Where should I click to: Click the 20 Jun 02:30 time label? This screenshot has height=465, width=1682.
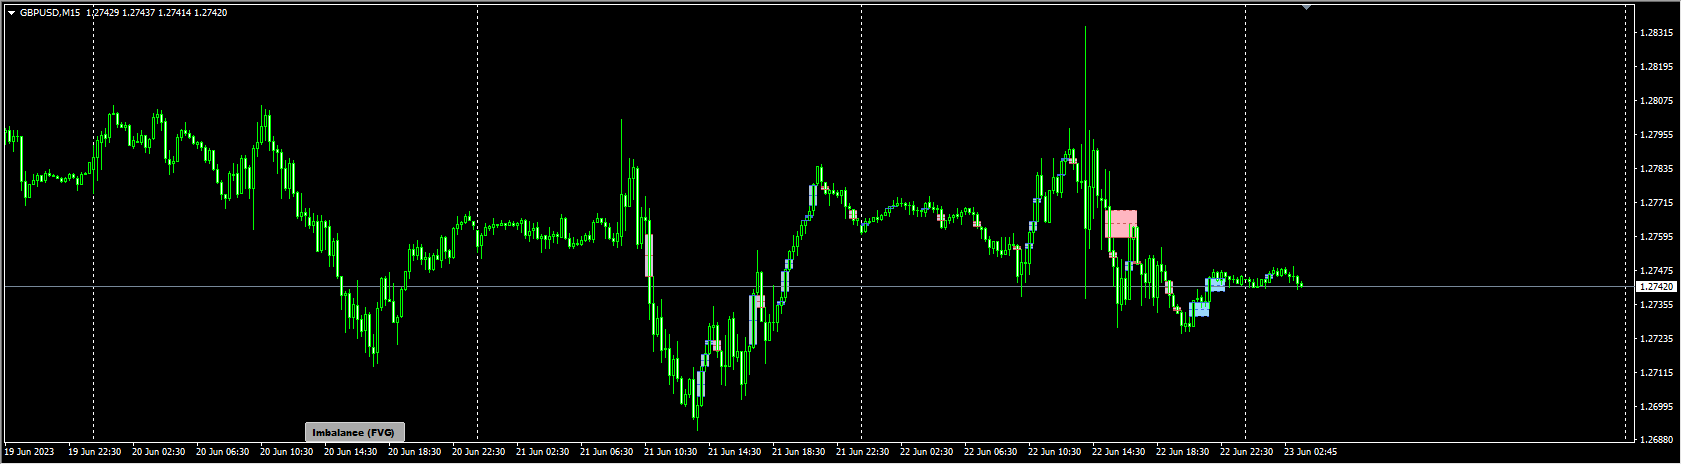click(158, 452)
